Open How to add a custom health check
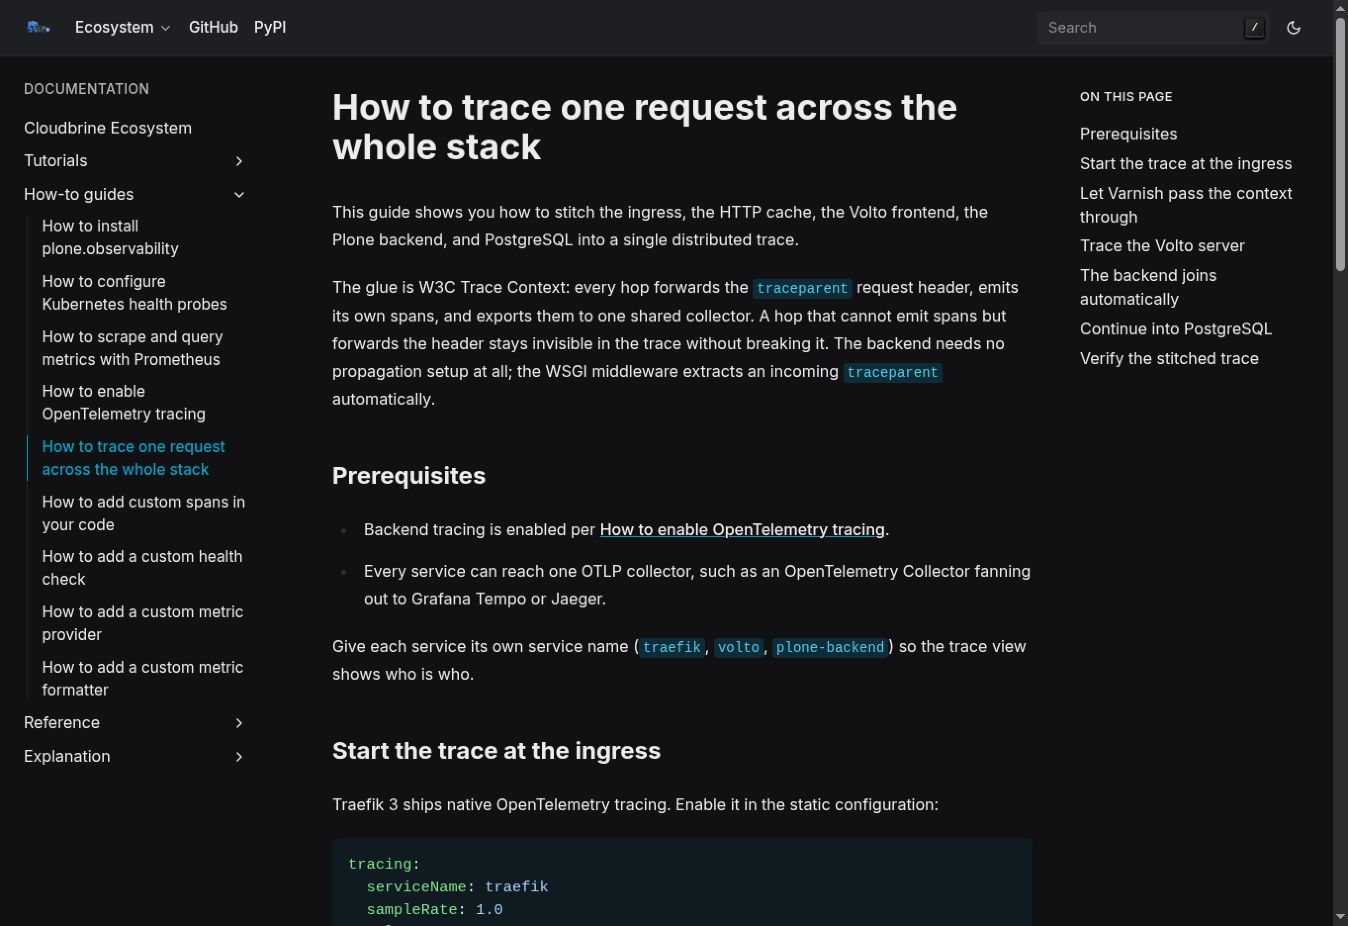The height and width of the screenshot is (926, 1348). 142,568
